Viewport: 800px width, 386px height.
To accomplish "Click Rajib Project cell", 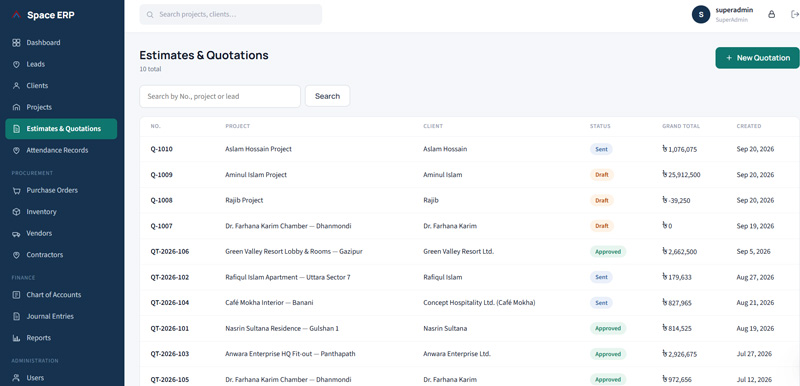I will [x=244, y=200].
